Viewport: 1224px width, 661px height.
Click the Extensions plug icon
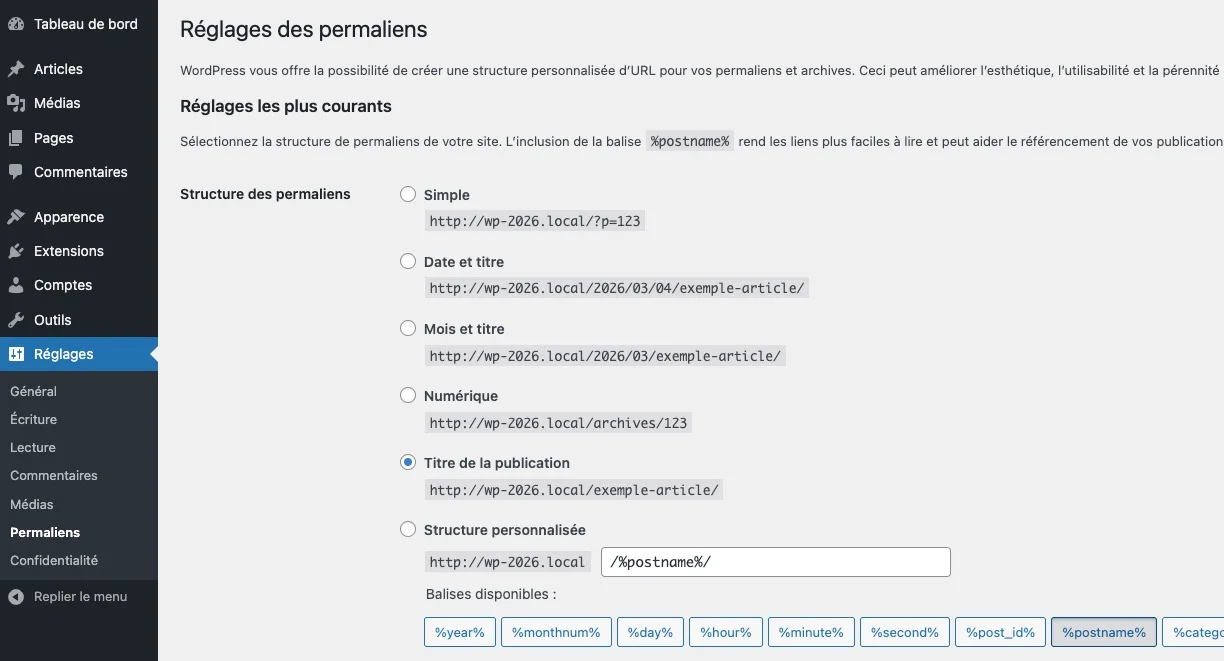point(16,251)
